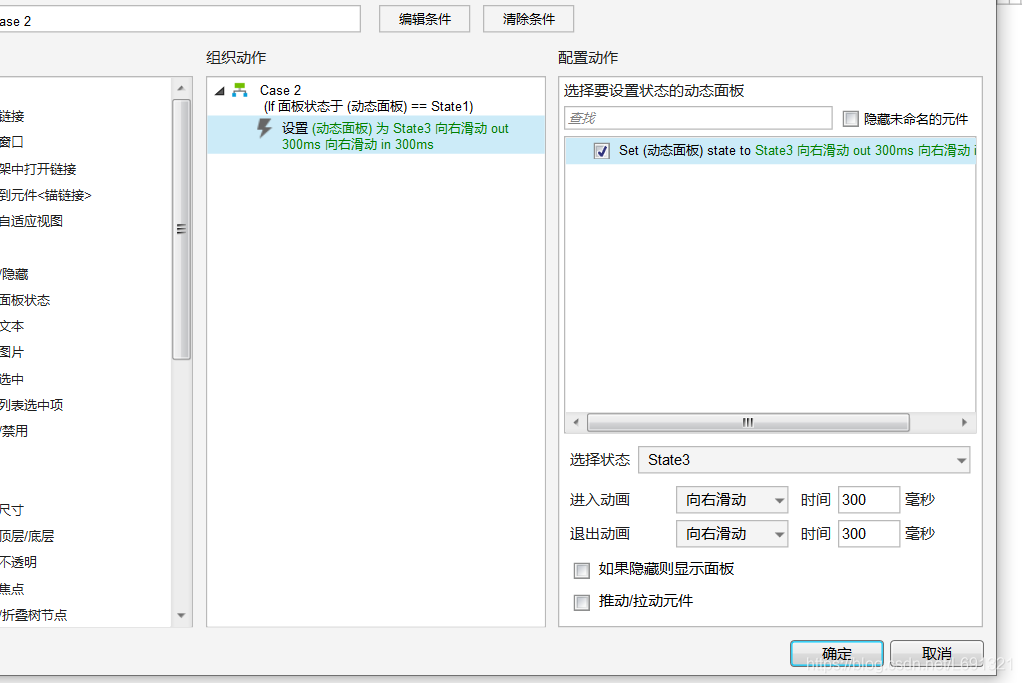The image size is (1022, 683).
Task: Select 架中打开链接 action in left list
Action: (x=38, y=169)
